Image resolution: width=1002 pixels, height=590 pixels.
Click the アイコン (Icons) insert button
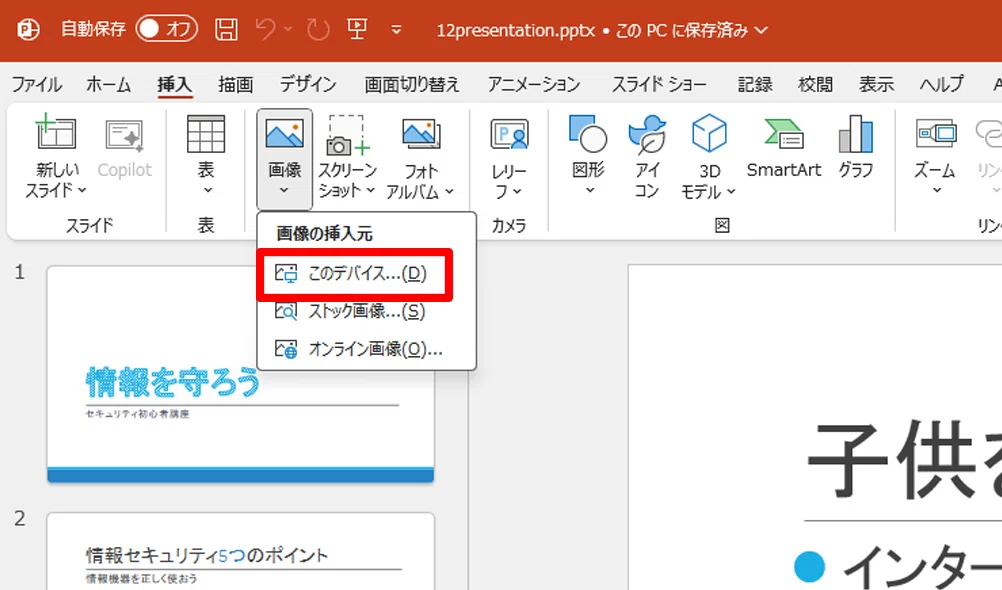pyautogui.click(x=647, y=157)
